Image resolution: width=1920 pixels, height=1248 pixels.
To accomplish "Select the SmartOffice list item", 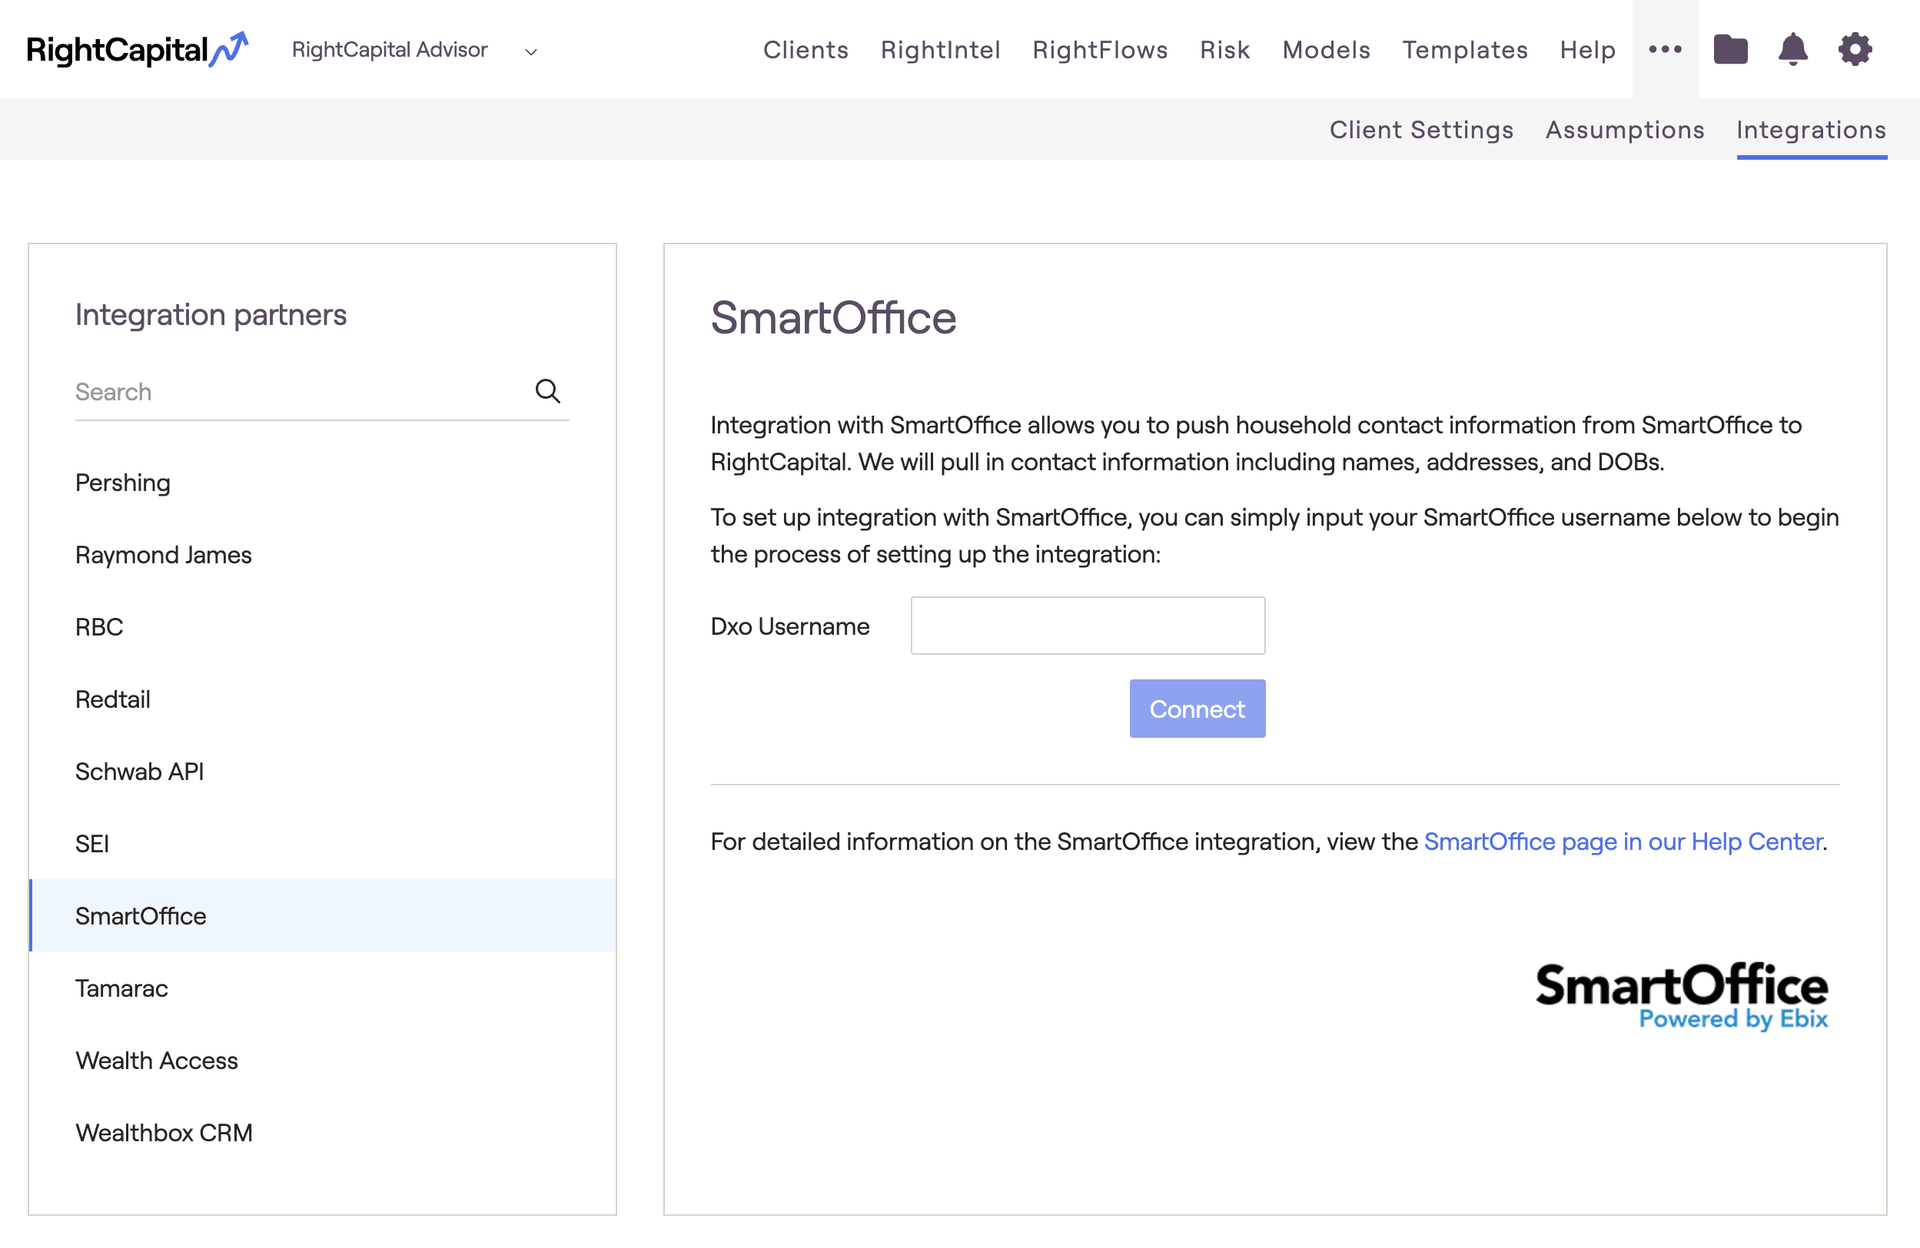I will click(322, 915).
